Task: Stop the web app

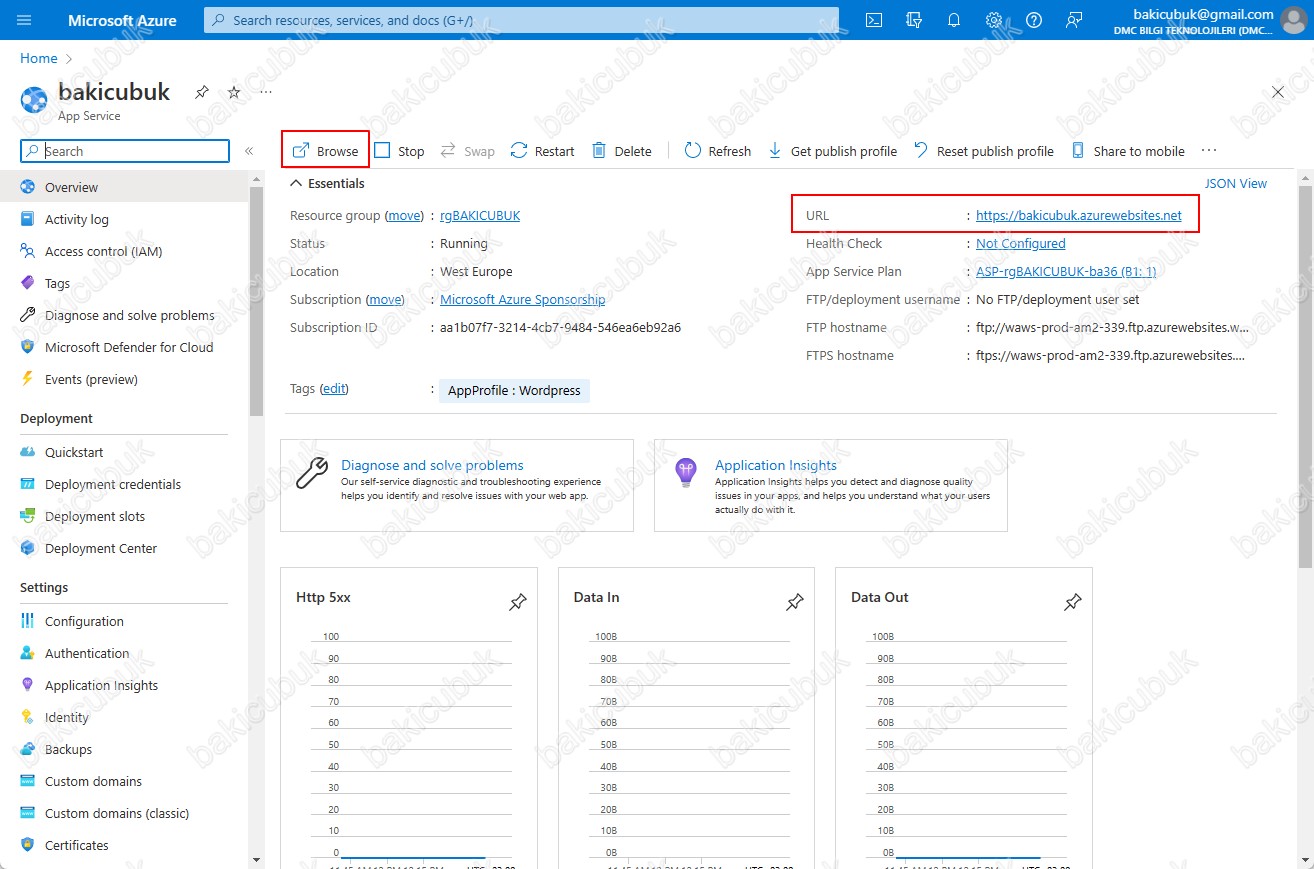Action: [x=399, y=151]
